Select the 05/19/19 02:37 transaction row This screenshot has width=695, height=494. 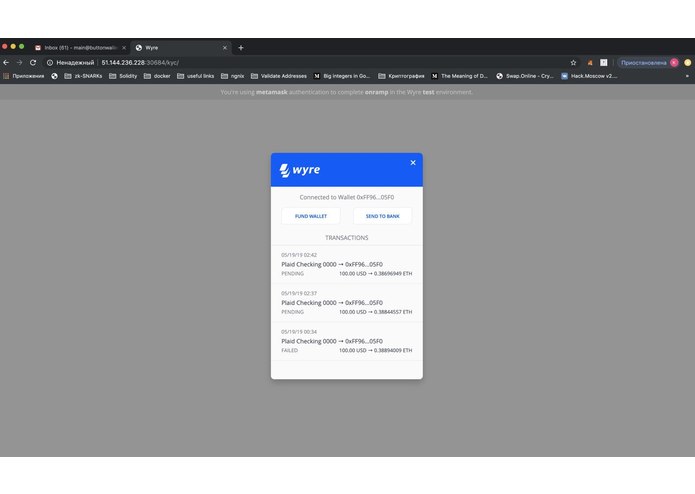coord(347,303)
